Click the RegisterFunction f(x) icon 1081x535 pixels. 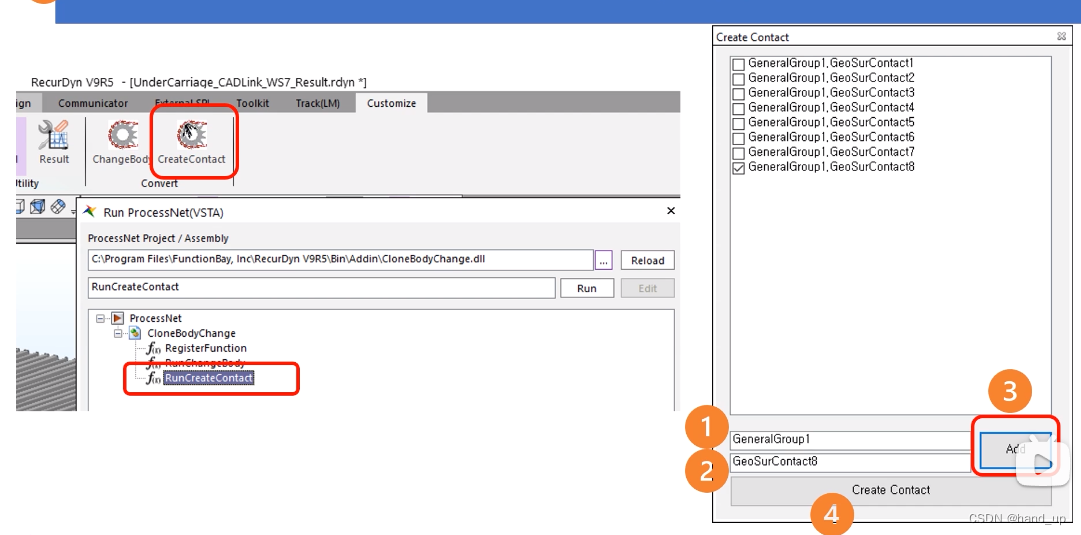tap(154, 348)
